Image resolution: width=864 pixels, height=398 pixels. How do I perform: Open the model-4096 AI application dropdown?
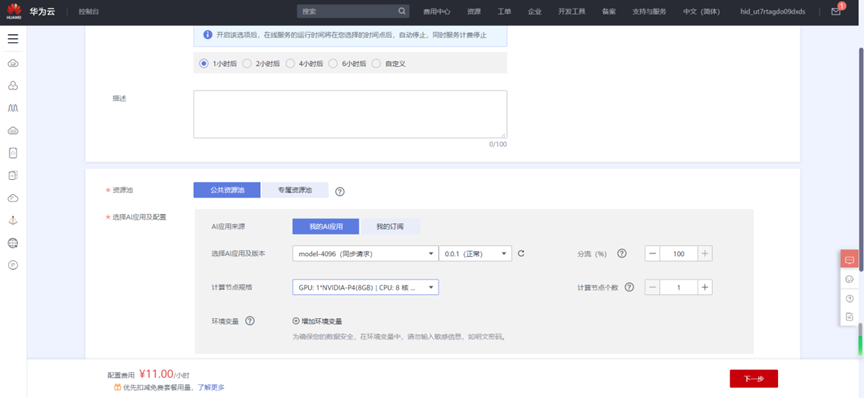tap(365, 254)
